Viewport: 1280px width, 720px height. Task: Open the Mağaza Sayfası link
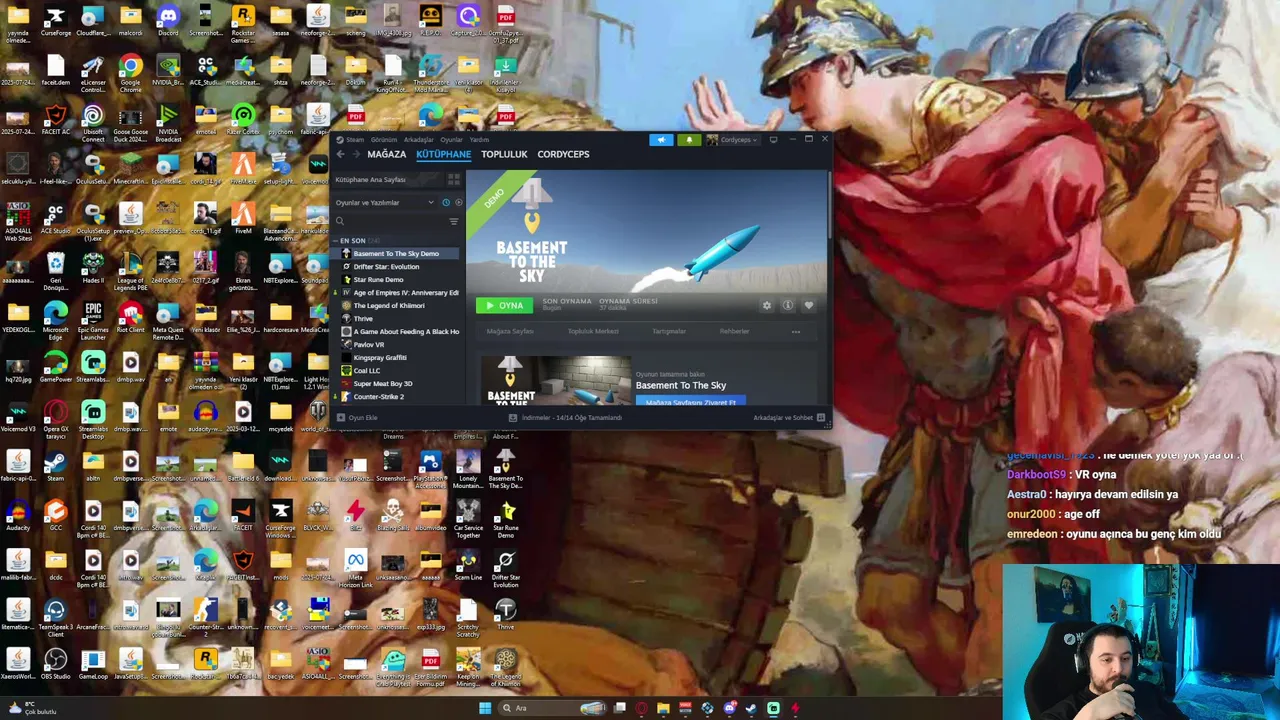510,331
